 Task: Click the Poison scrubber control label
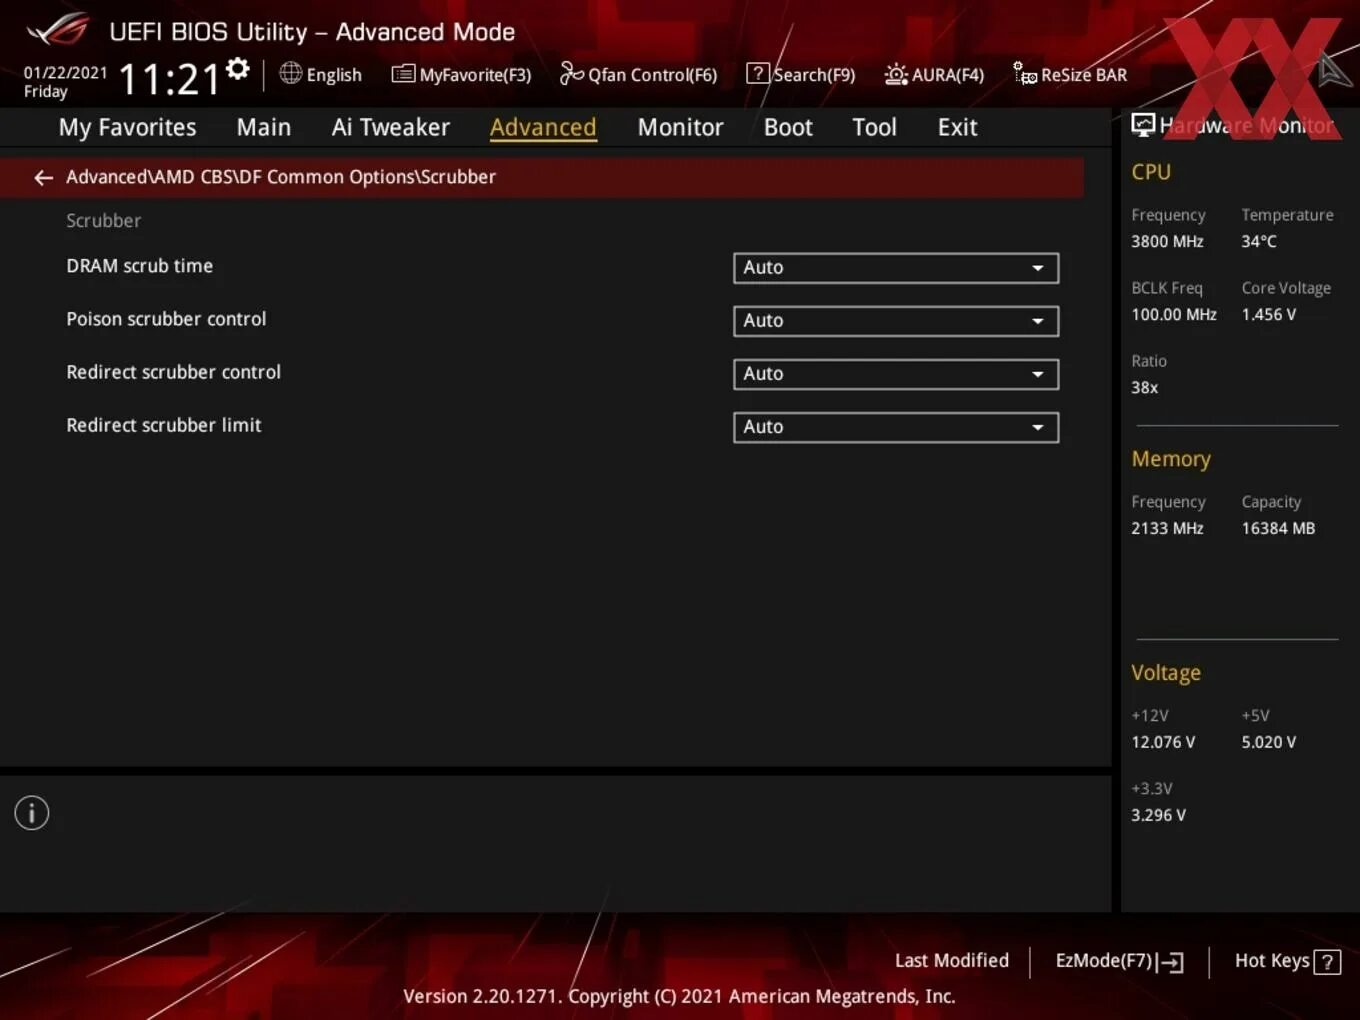tap(166, 319)
